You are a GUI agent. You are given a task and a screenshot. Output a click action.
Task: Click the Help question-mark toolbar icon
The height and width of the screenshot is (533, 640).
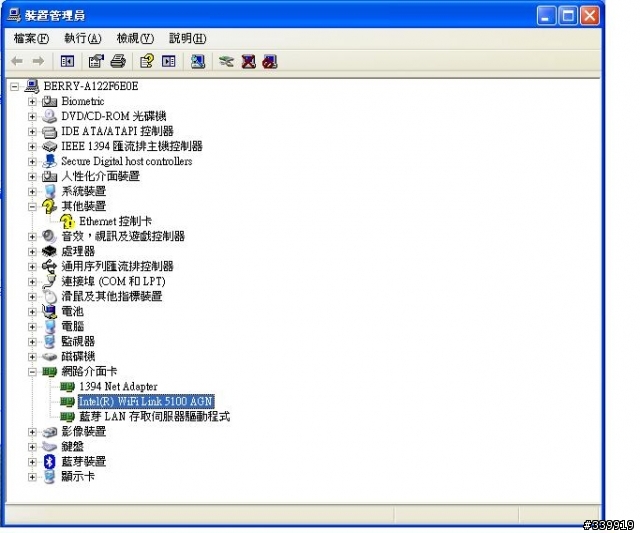pos(147,62)
